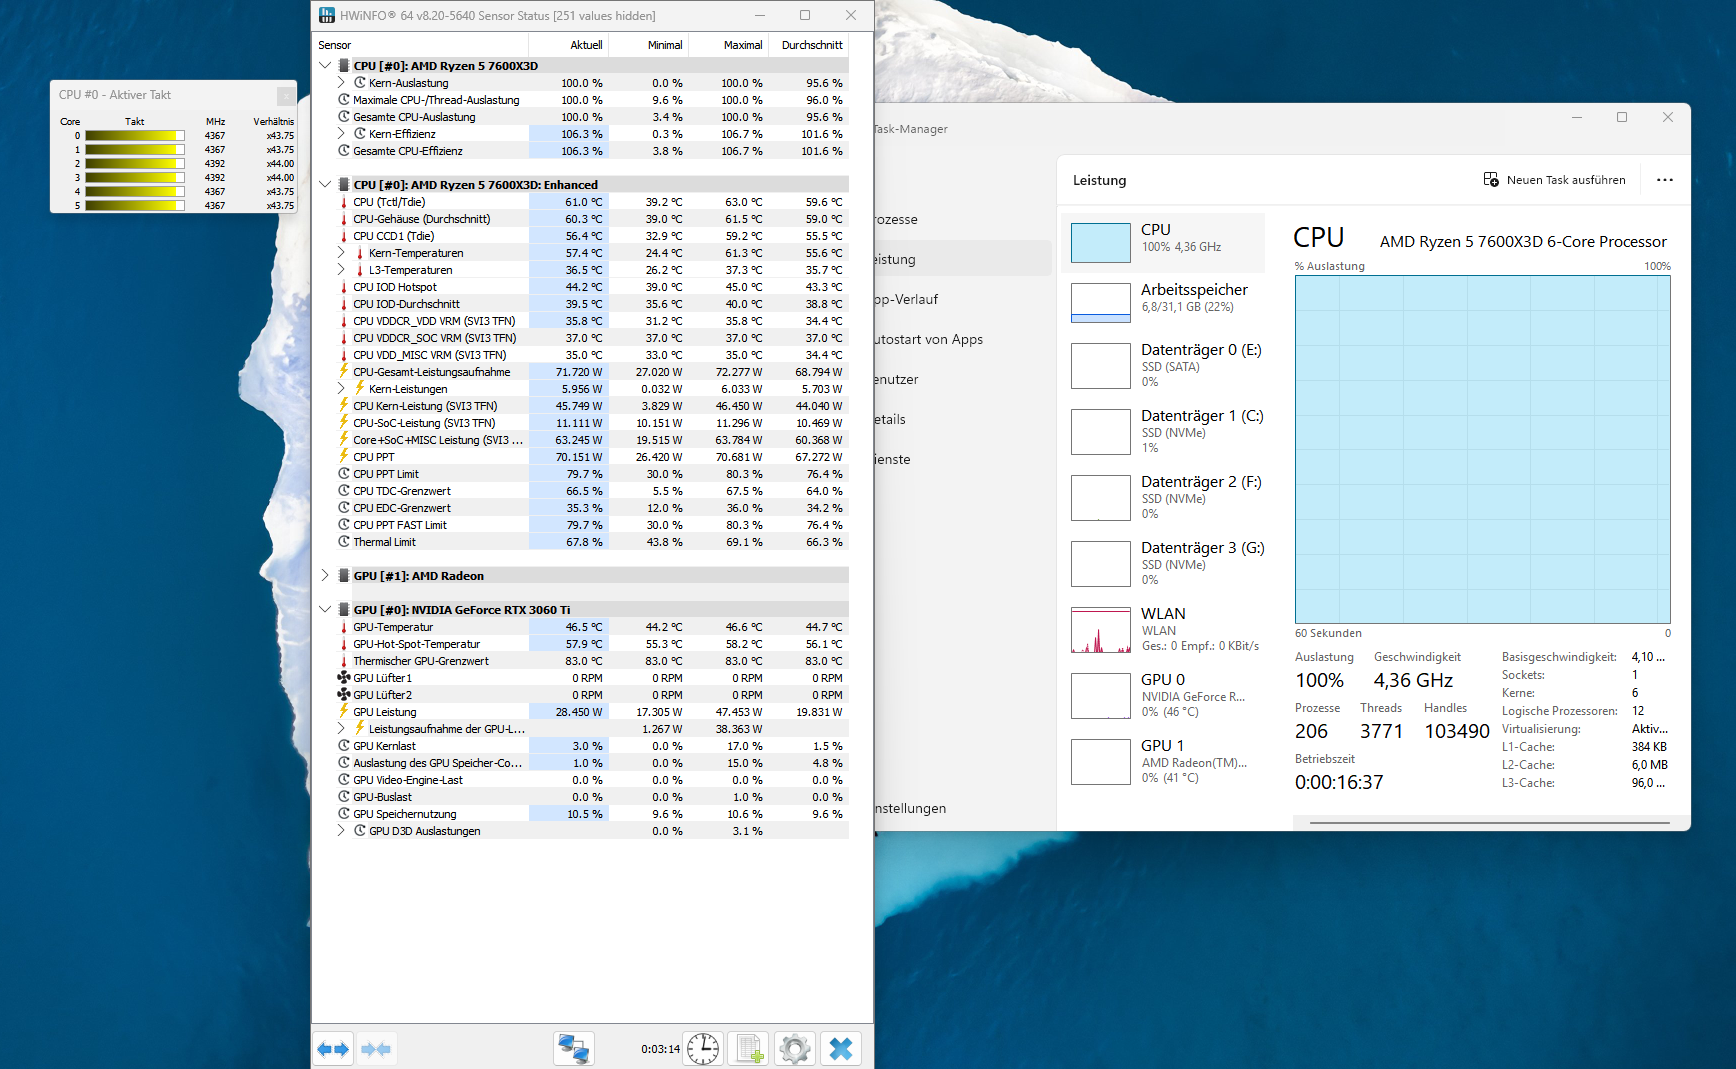Image resolution: width=1736 pixels, height=1069 pixels.
Task: Open HWiNFO sensor settings gear icon
Action: click(795, 1049)
